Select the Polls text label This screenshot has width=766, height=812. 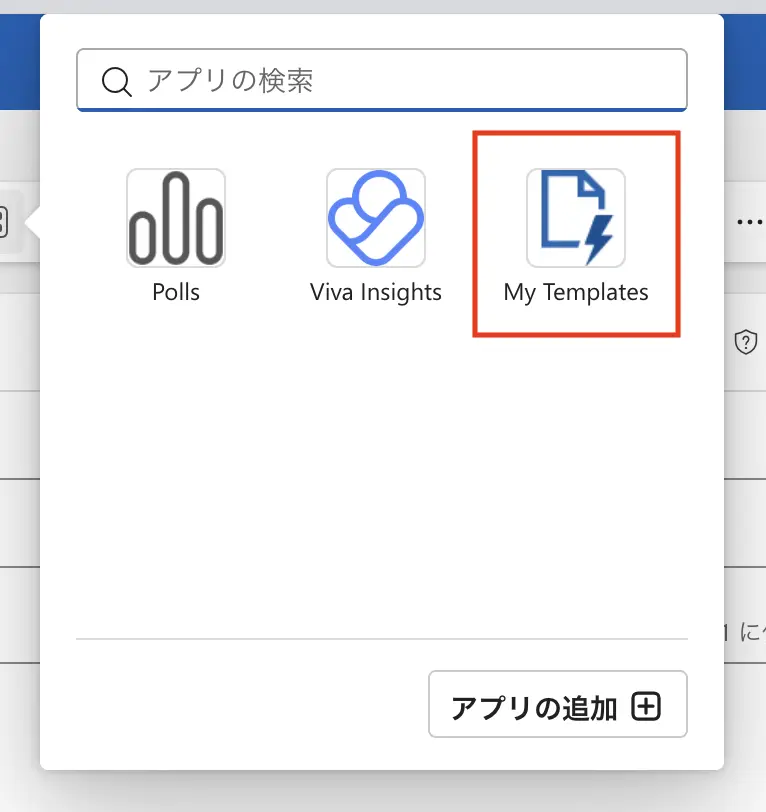[x=176, y=293]
